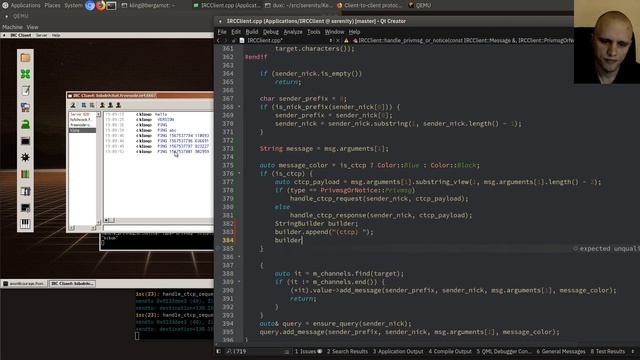640x360 pixels.
Task: Show the Search Results output pane
Action: pyautogui.click(x=347, y=351)
